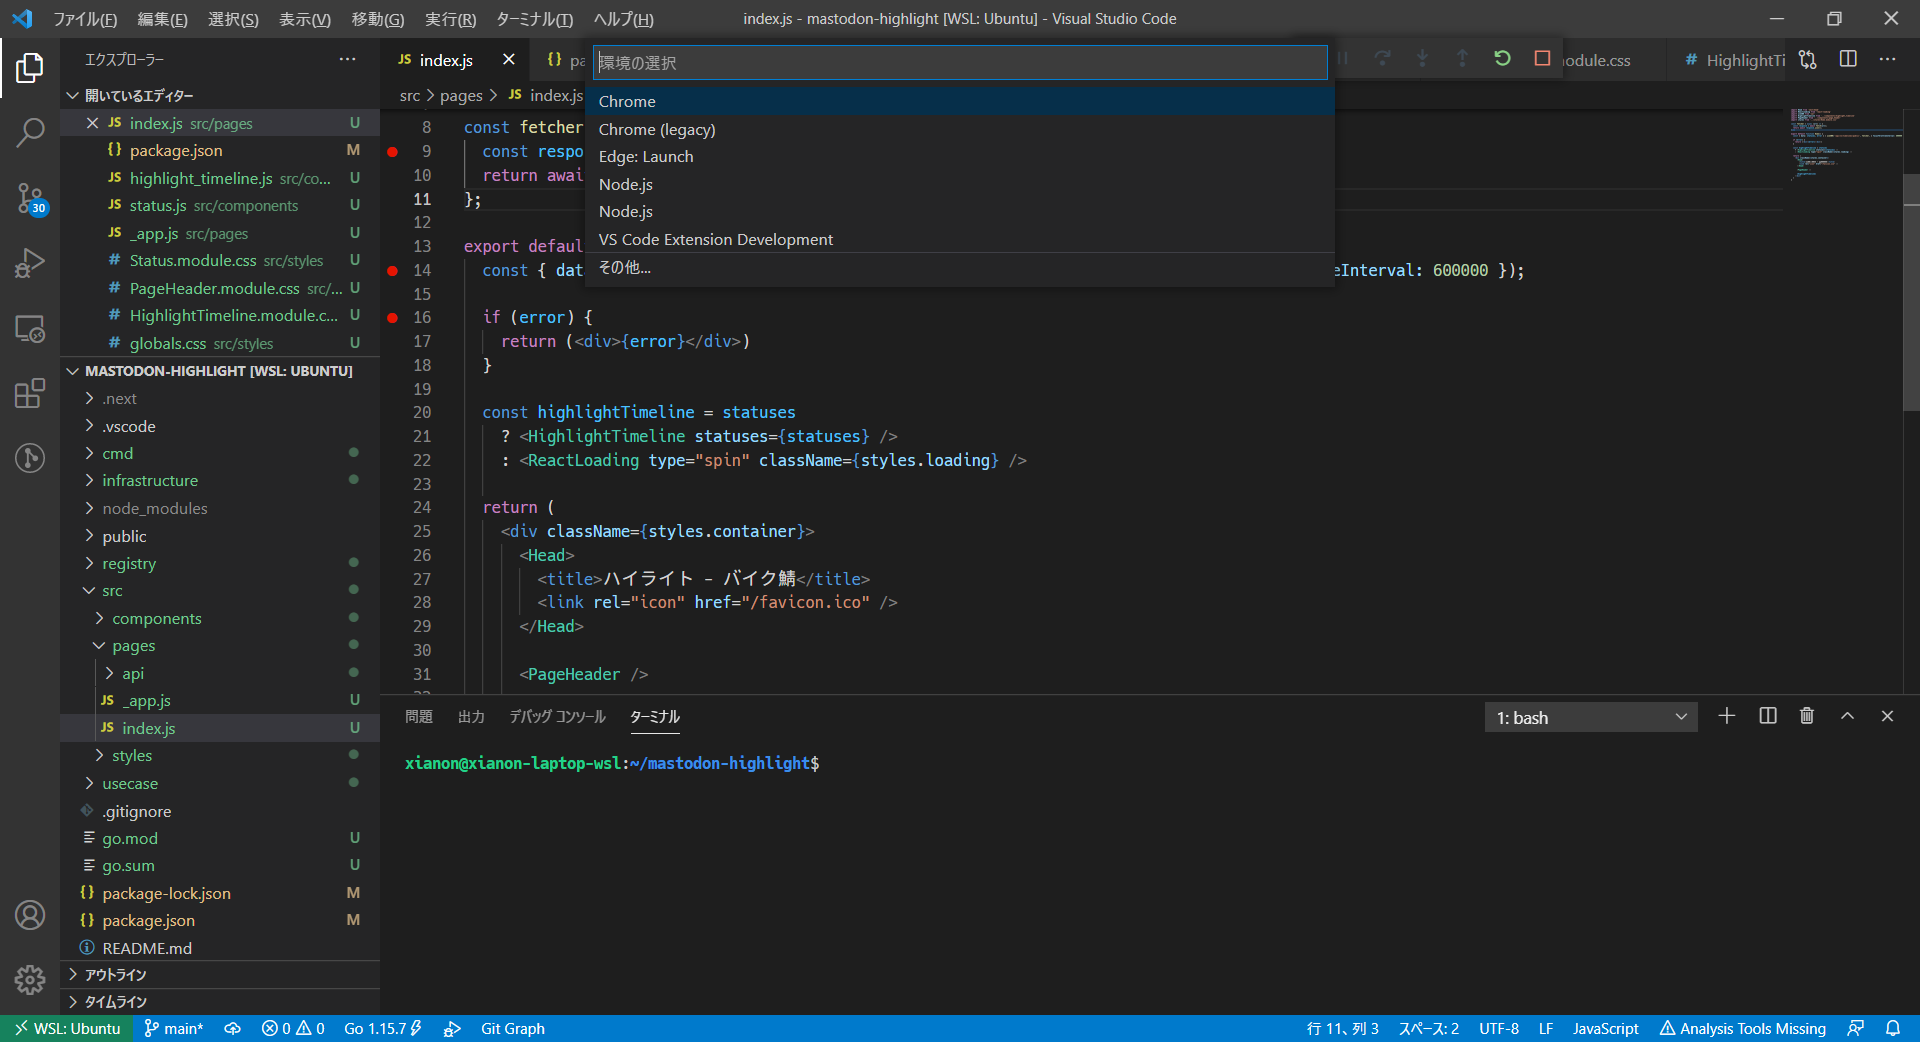Split the terminal panel
Image resolution: width=1920 pixels, height=1042 pixels.
(1768, 716)
